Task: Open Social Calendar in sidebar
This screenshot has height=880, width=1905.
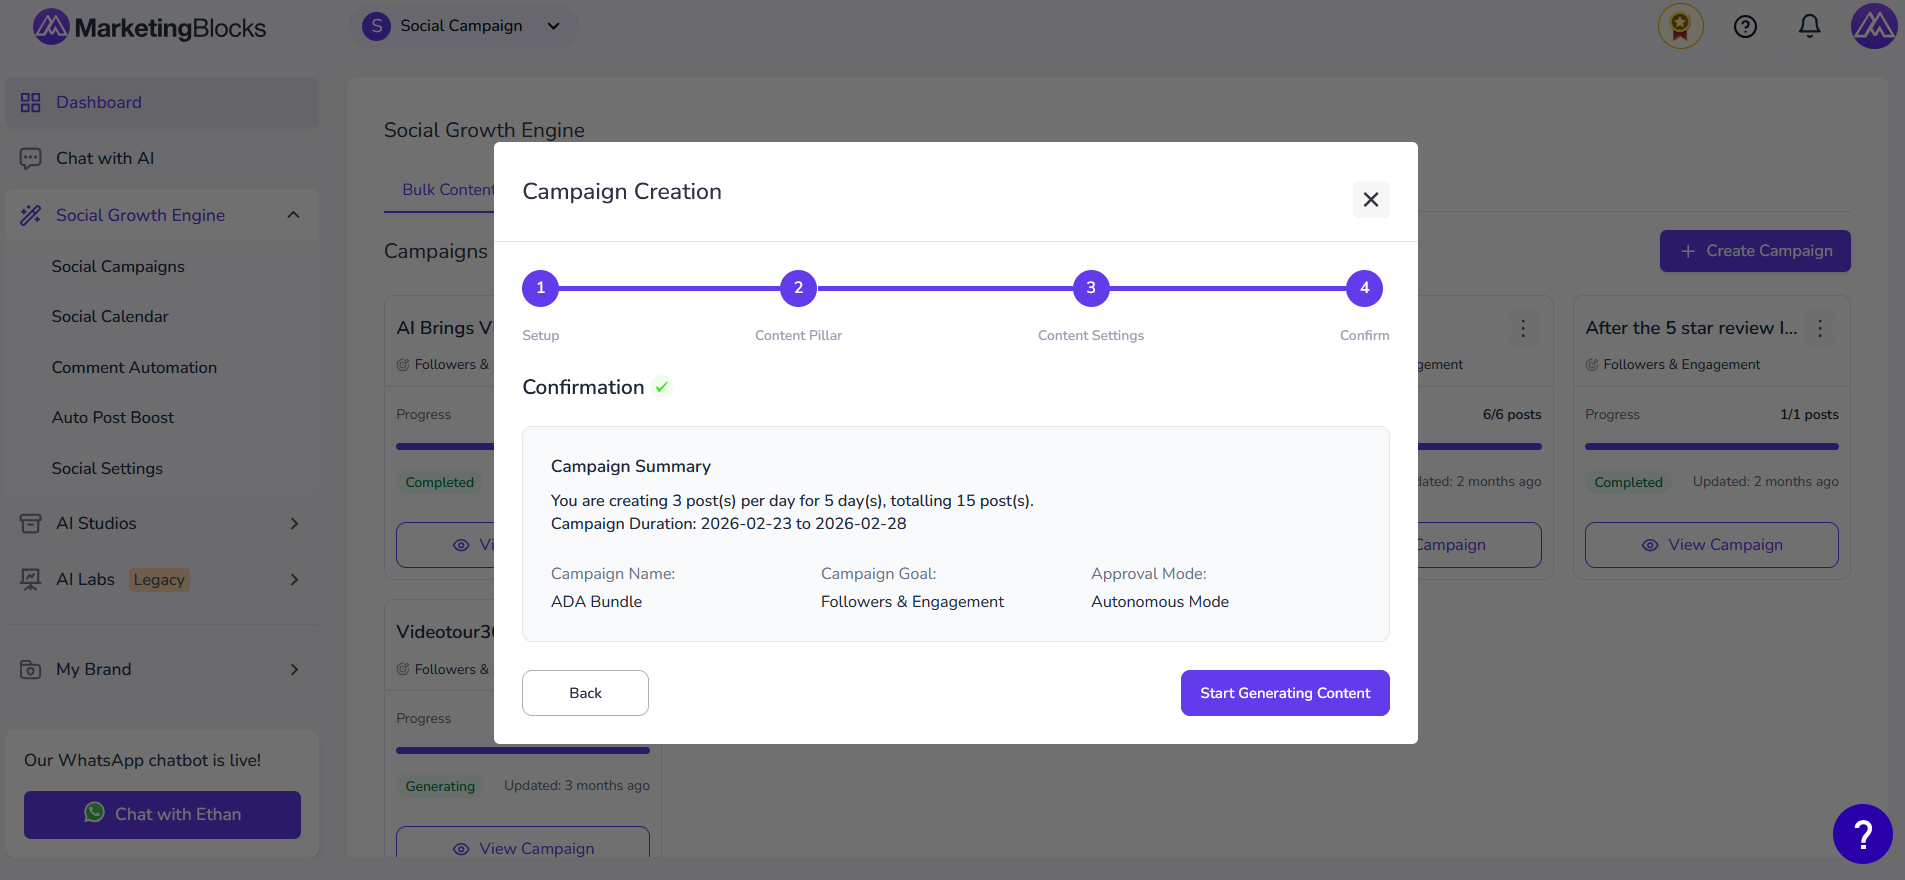Action: tap(110, 316)
